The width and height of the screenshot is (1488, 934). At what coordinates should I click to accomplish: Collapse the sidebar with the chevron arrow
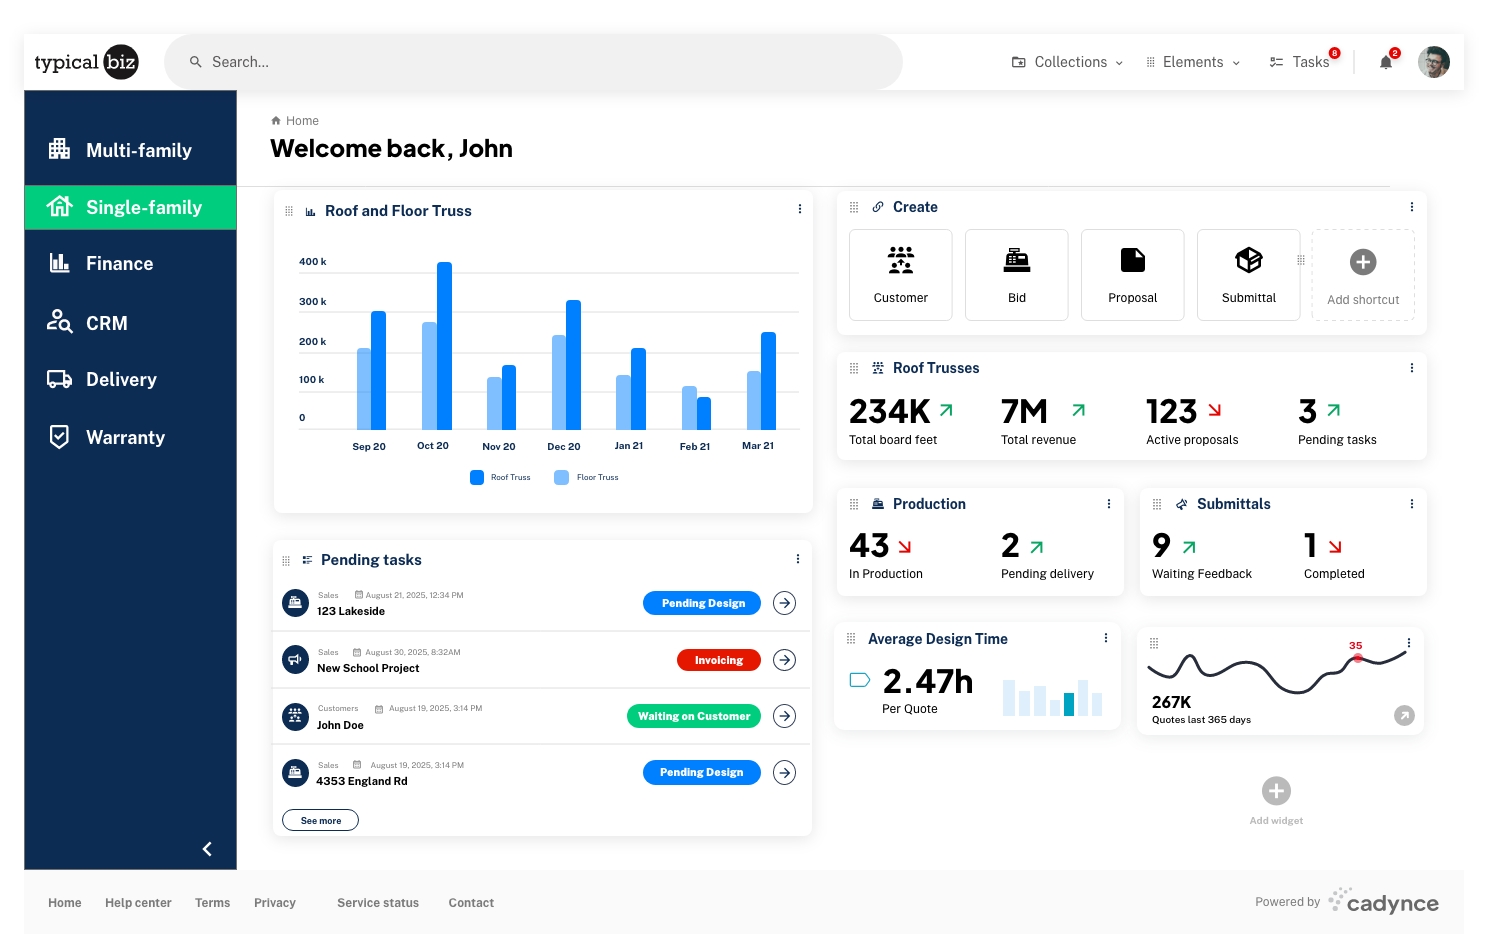click(x=207, y=849)
